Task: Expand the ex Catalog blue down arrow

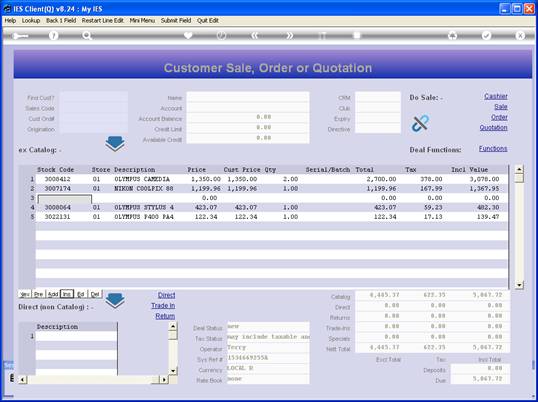Action: pos(115,144)
